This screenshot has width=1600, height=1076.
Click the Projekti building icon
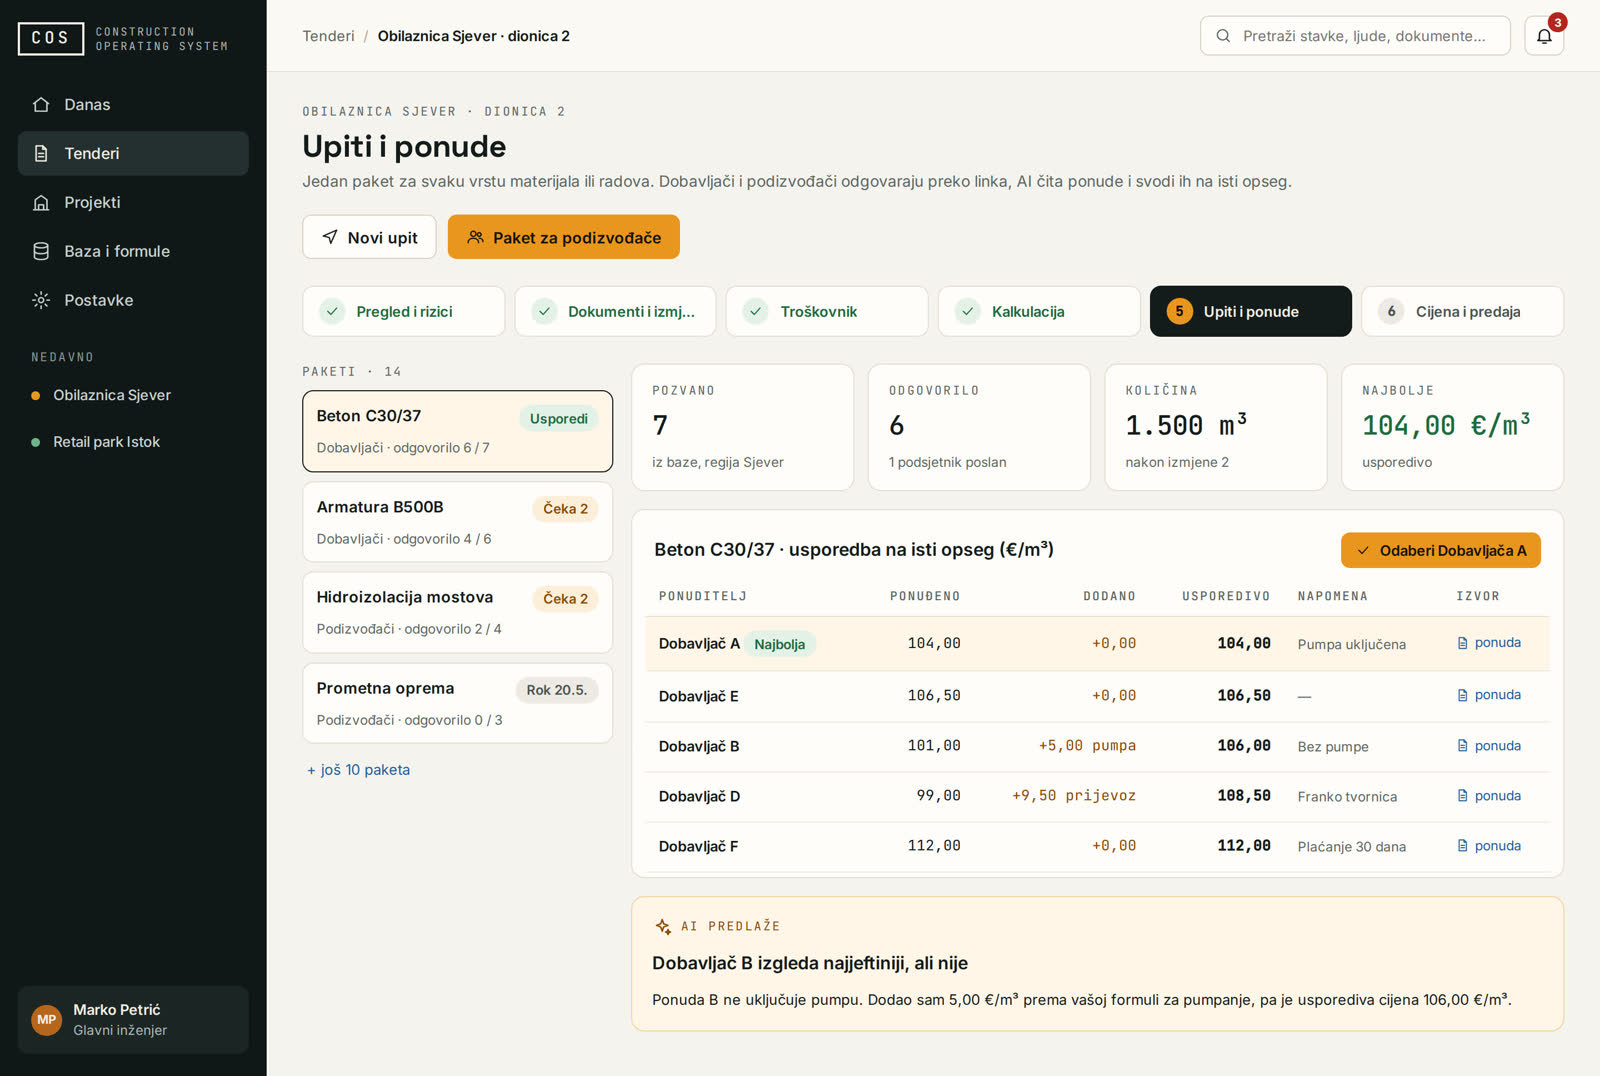point(41,202)
